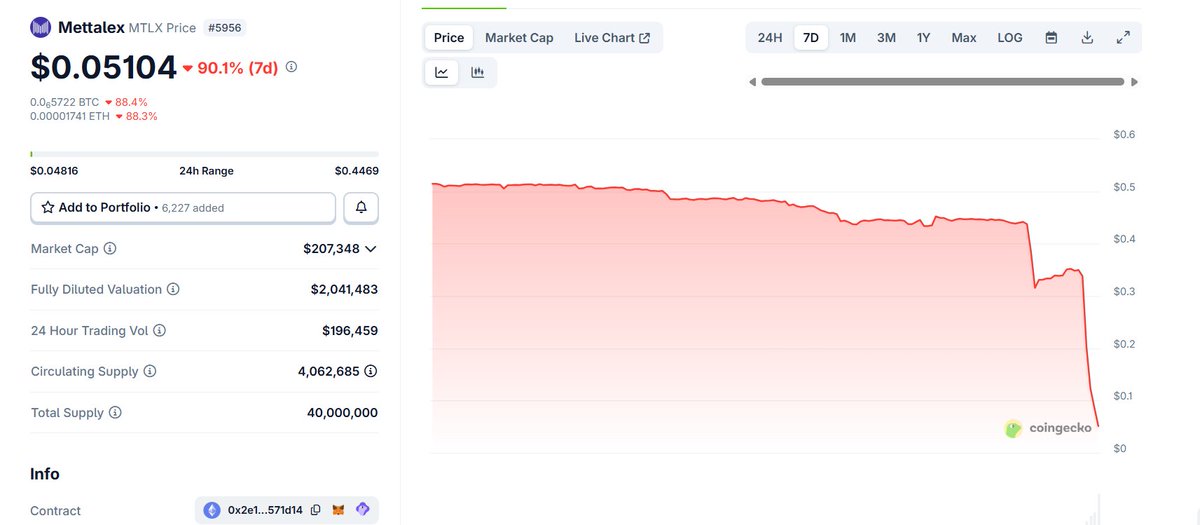Click info icon next to Total Supply
The image size is (1200, 525).
tap(115, 412)
